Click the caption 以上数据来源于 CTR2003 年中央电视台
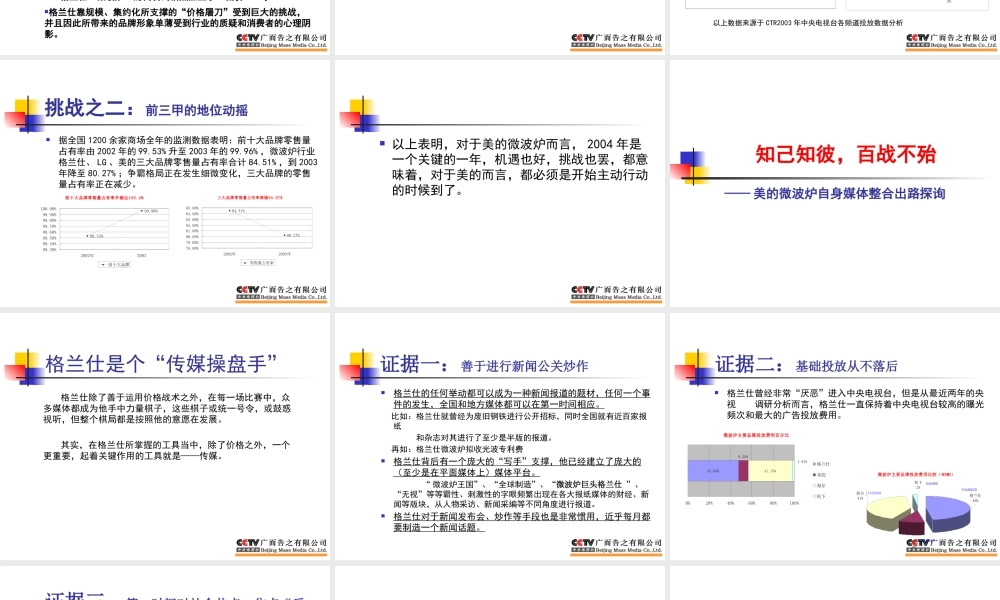 [x=808, y=23]
